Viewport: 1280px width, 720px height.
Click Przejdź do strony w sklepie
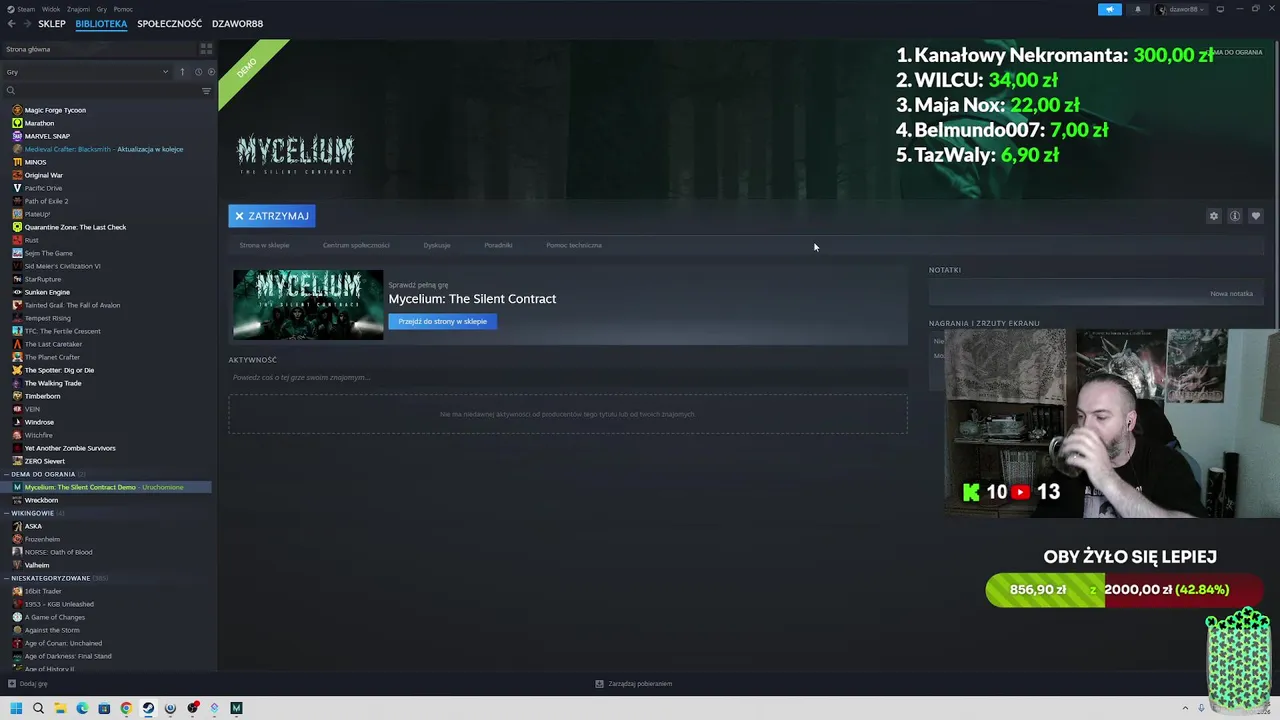443,321
